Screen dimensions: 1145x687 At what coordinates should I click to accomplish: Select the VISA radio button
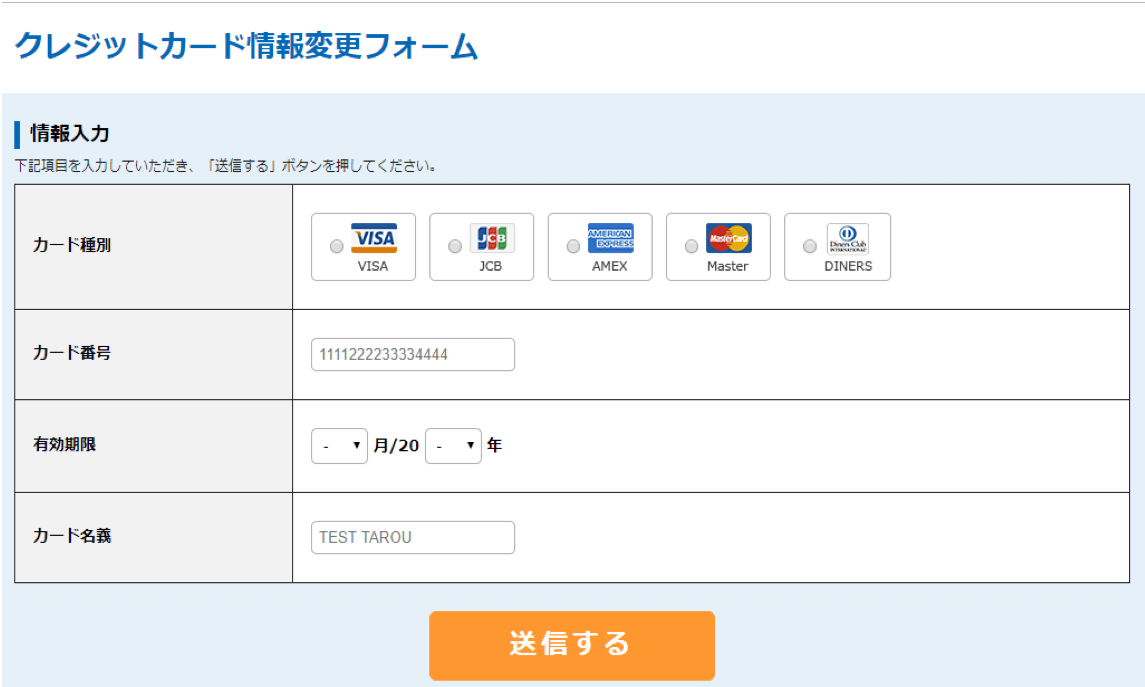[337, 246]
